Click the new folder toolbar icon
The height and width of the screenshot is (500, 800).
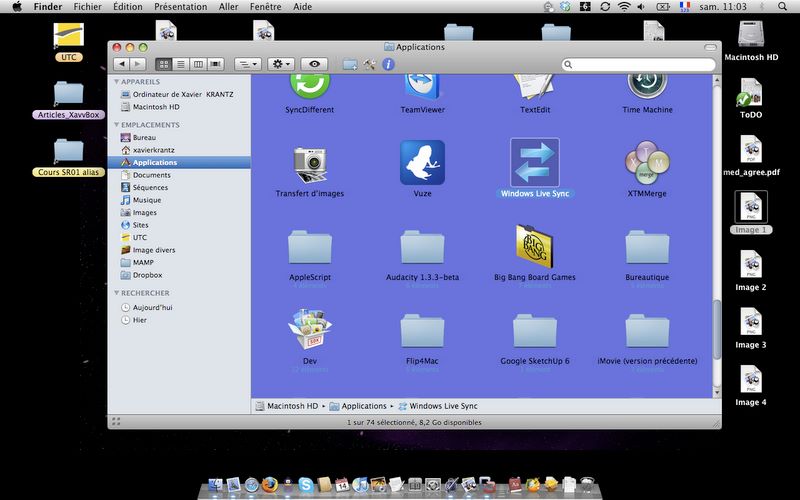(x=350, y=64)
